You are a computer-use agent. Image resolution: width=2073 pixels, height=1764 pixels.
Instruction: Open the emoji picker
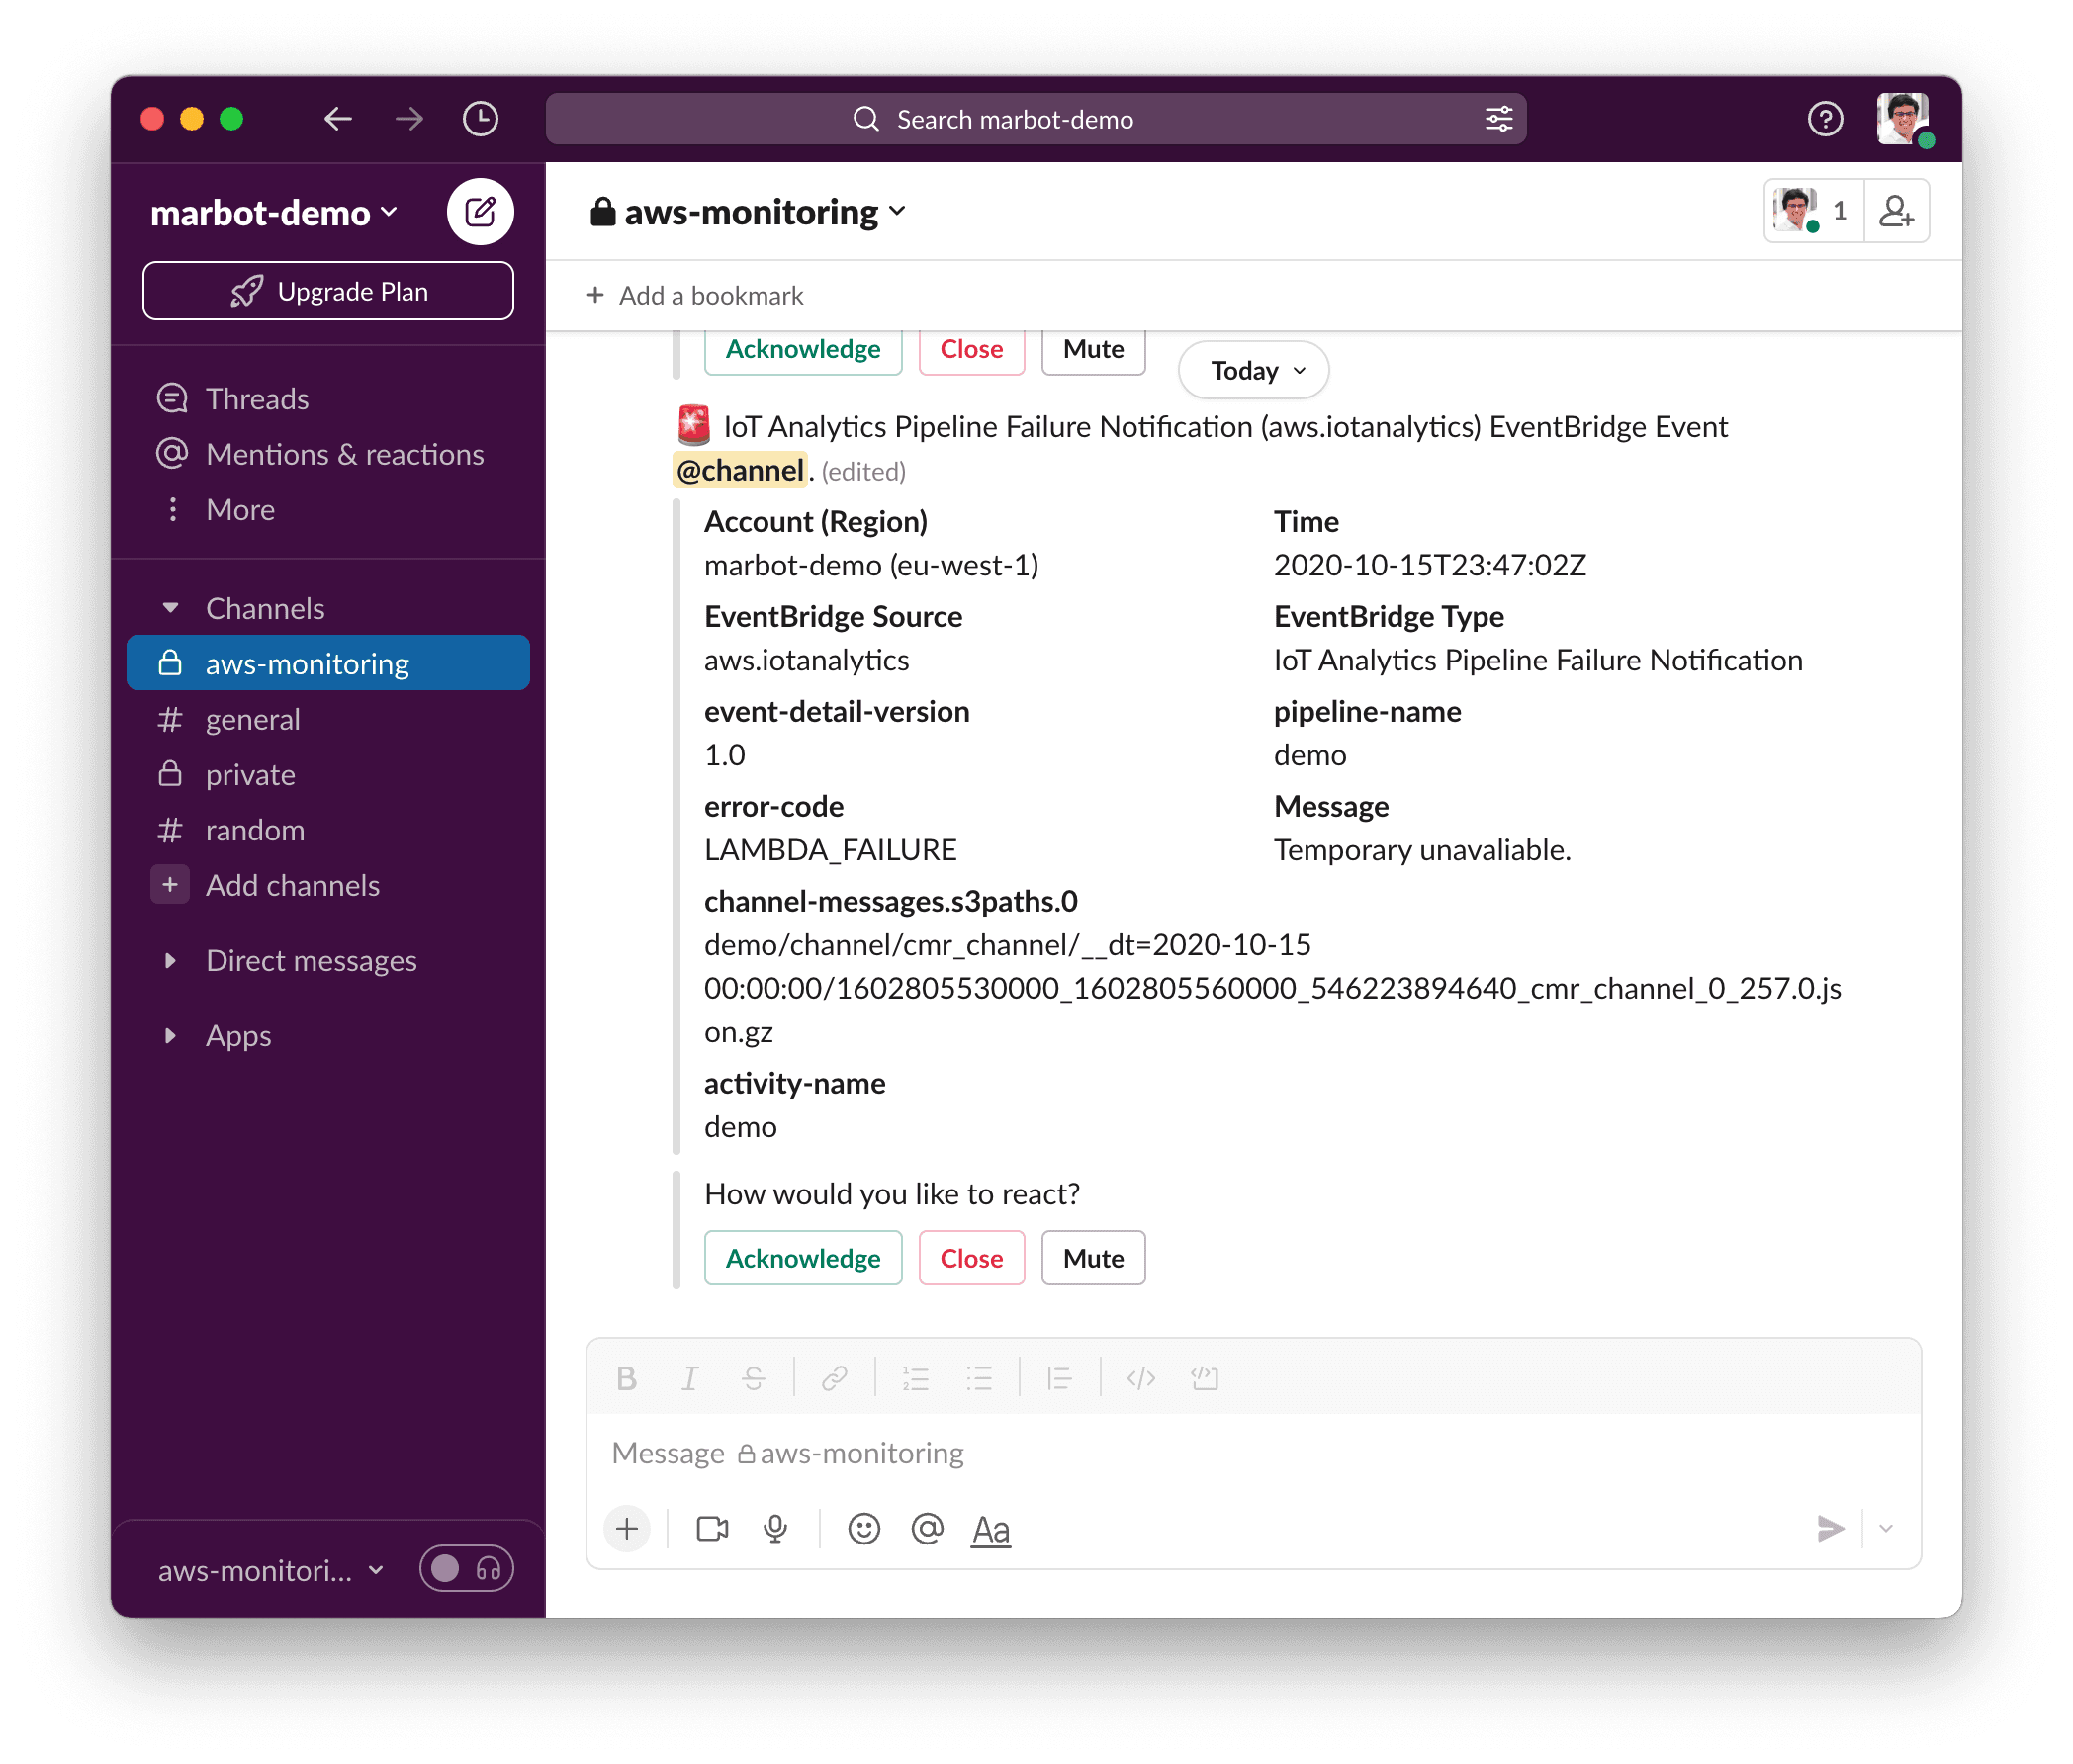864,1528
